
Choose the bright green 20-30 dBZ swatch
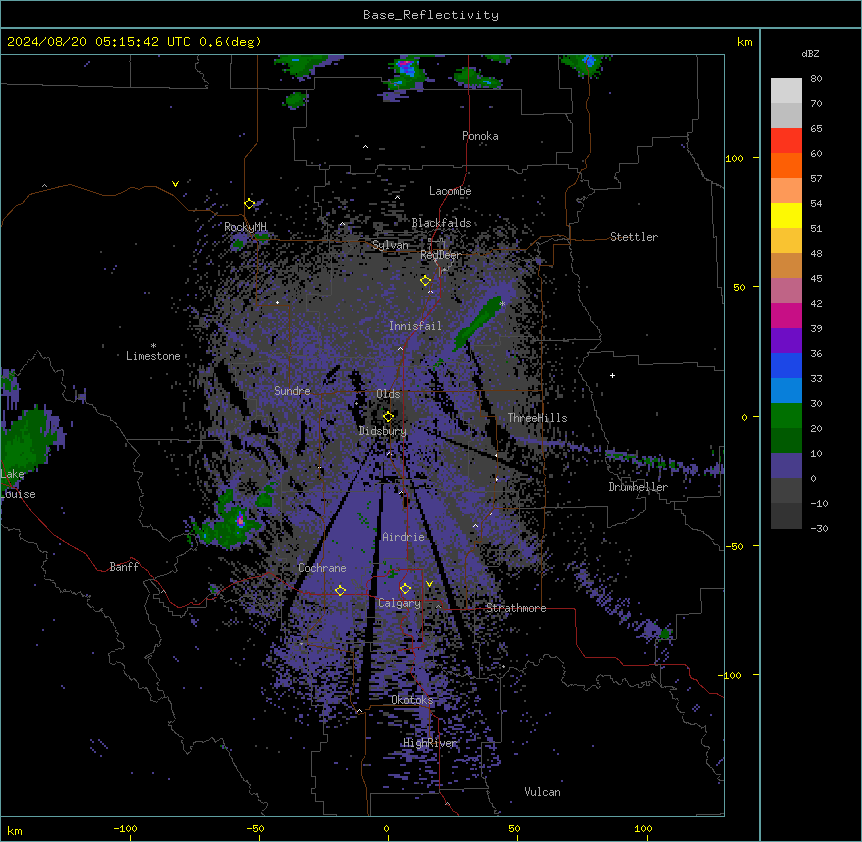click(786, 416)
